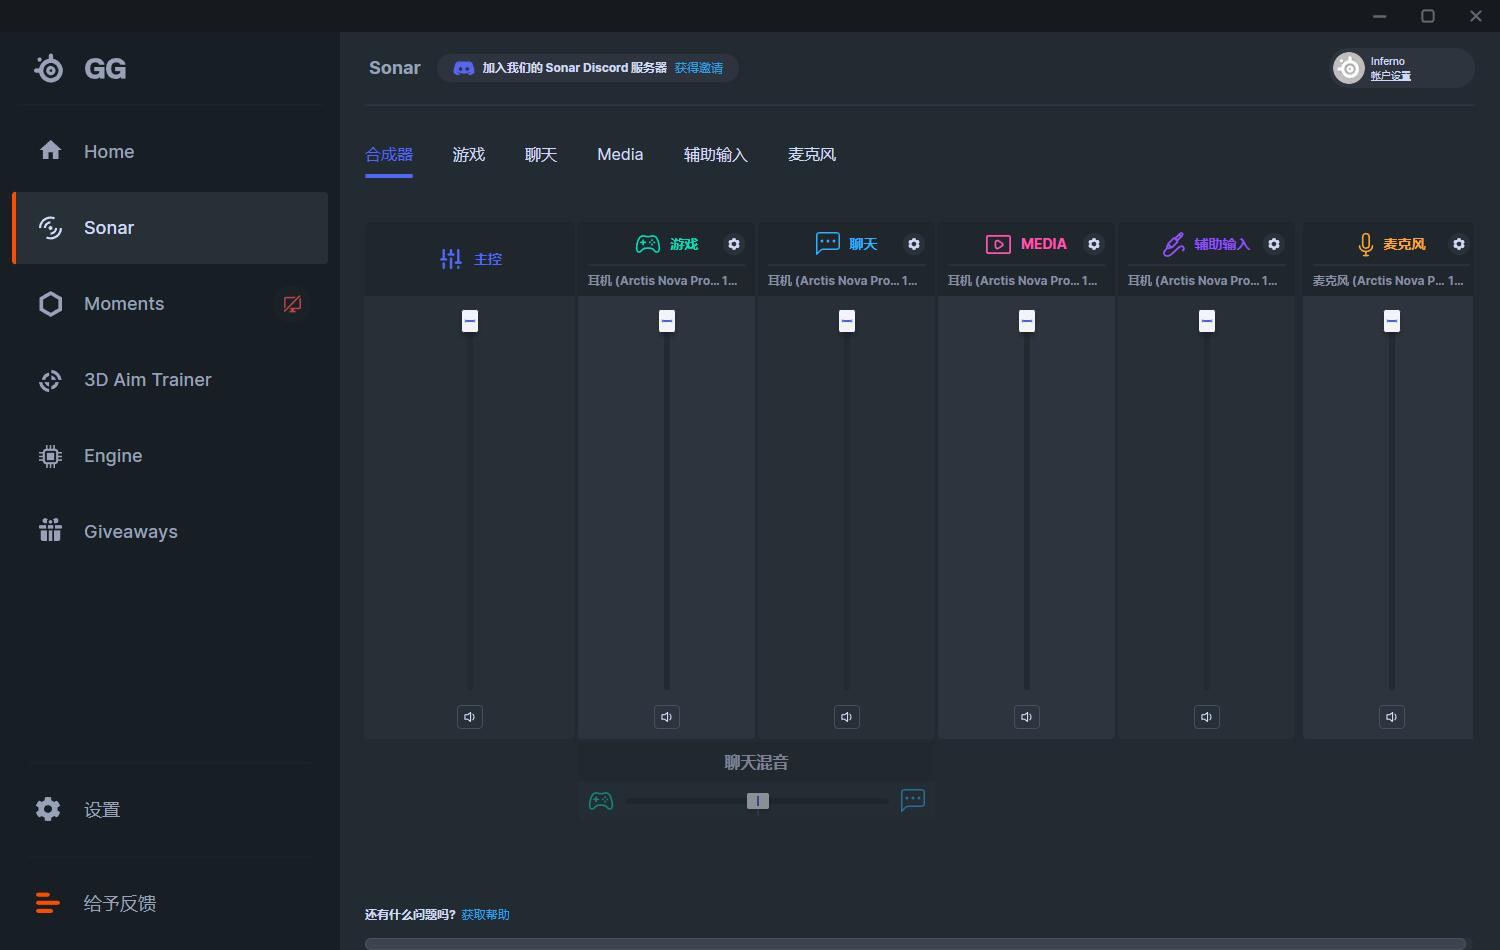Click the SteelSeries GG logo icon
The height and width of the screenshot is (950, 1500).
pos(48,68)
